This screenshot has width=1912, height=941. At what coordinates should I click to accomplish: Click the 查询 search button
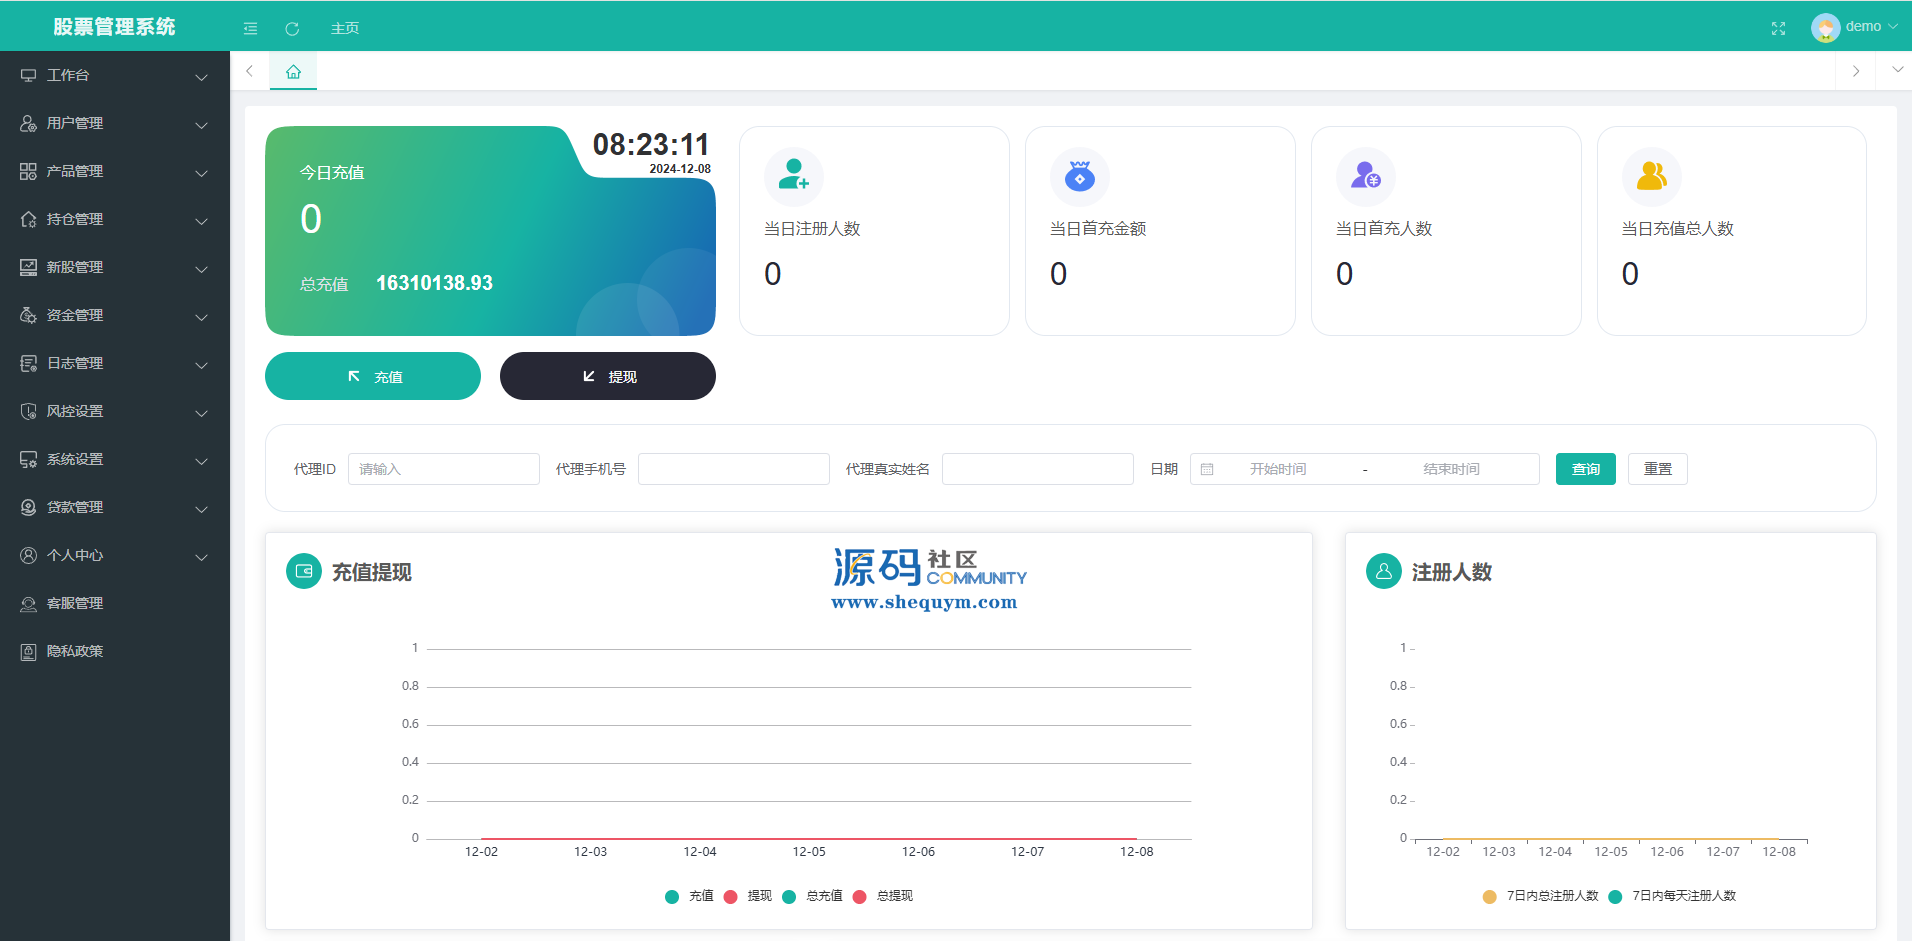click(1585, 469)
